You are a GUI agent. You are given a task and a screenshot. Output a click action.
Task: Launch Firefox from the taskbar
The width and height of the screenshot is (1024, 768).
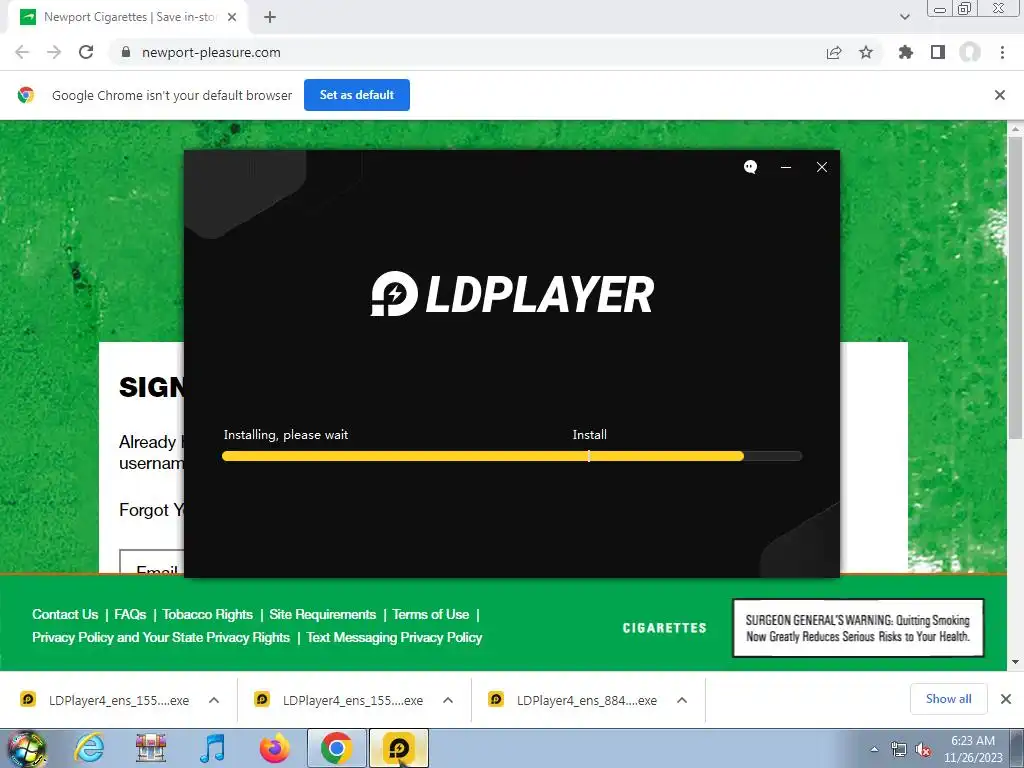(x=275, y=748)
